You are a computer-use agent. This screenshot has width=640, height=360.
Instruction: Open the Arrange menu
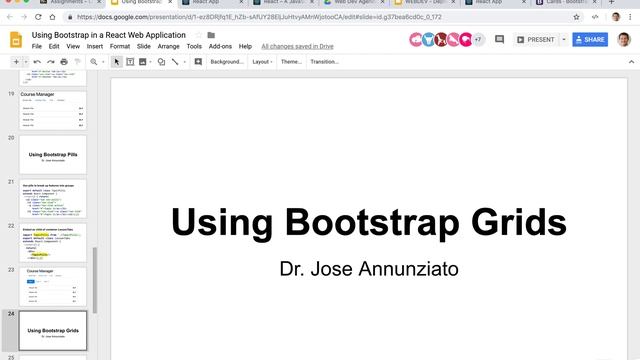point(169,47)
